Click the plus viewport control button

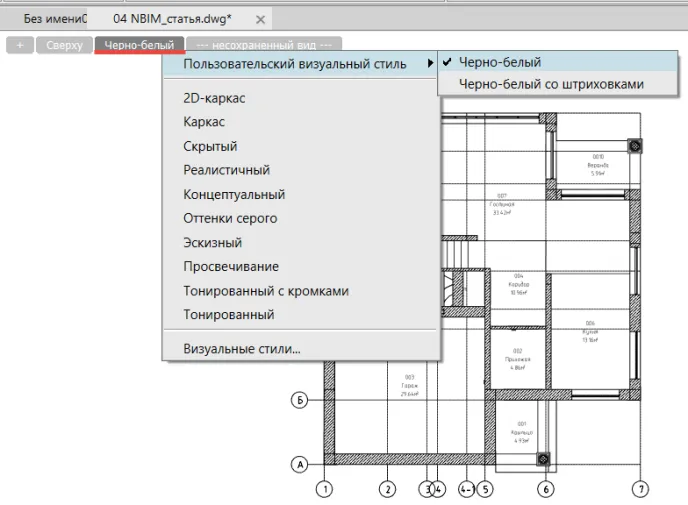pos(19,45)
